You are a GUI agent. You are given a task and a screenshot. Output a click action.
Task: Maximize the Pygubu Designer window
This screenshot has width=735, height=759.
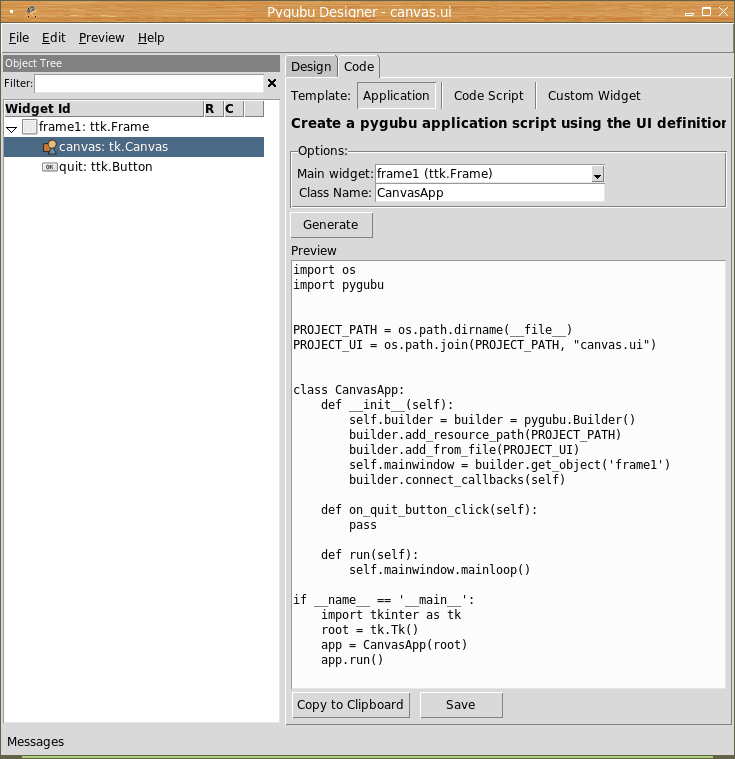point(706,12)
